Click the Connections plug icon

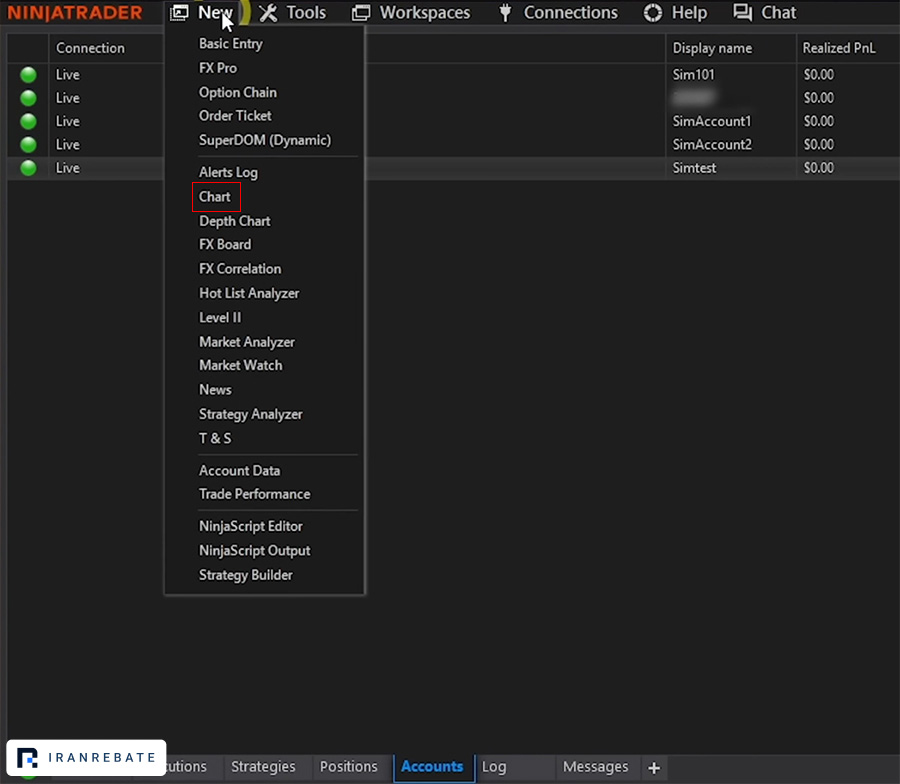tap(505, 13)
